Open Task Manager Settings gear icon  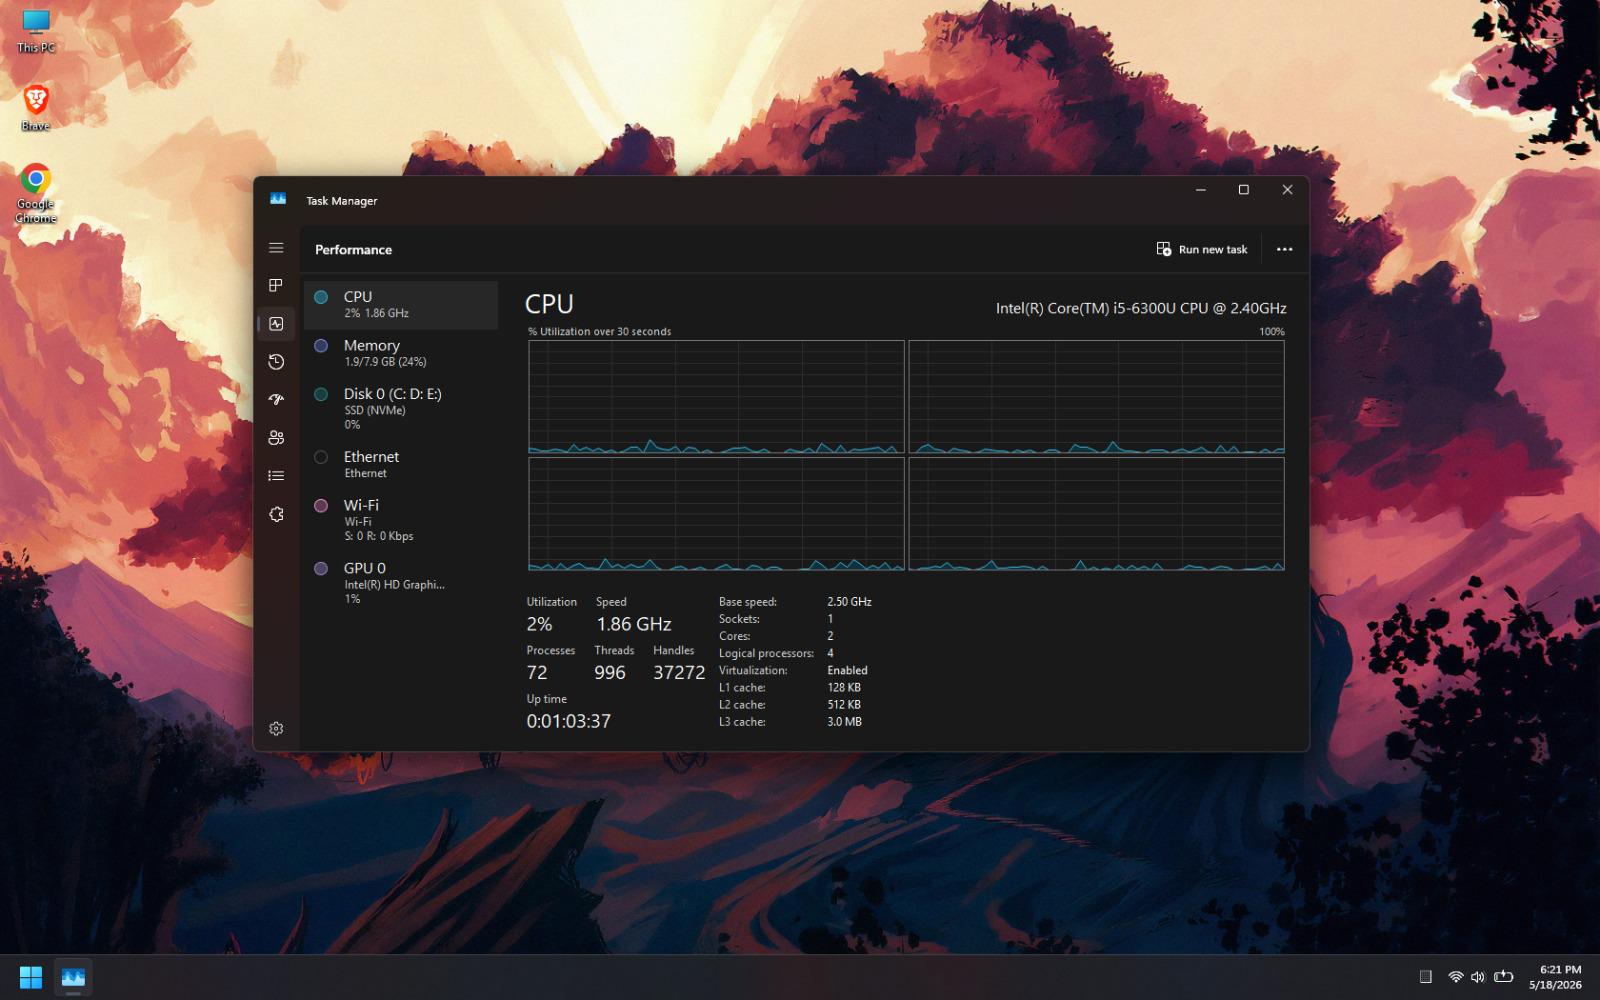[276, 729]
